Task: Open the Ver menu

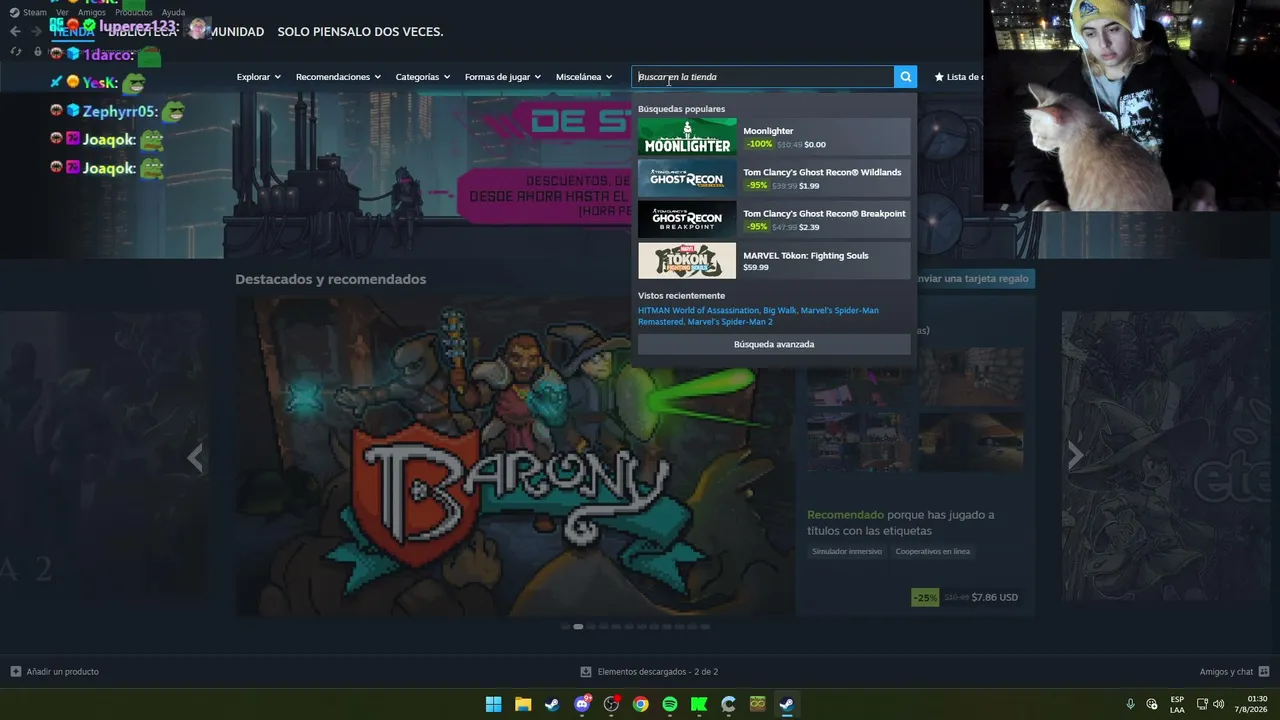Action: pyautogui.click(x=62, y=12)
